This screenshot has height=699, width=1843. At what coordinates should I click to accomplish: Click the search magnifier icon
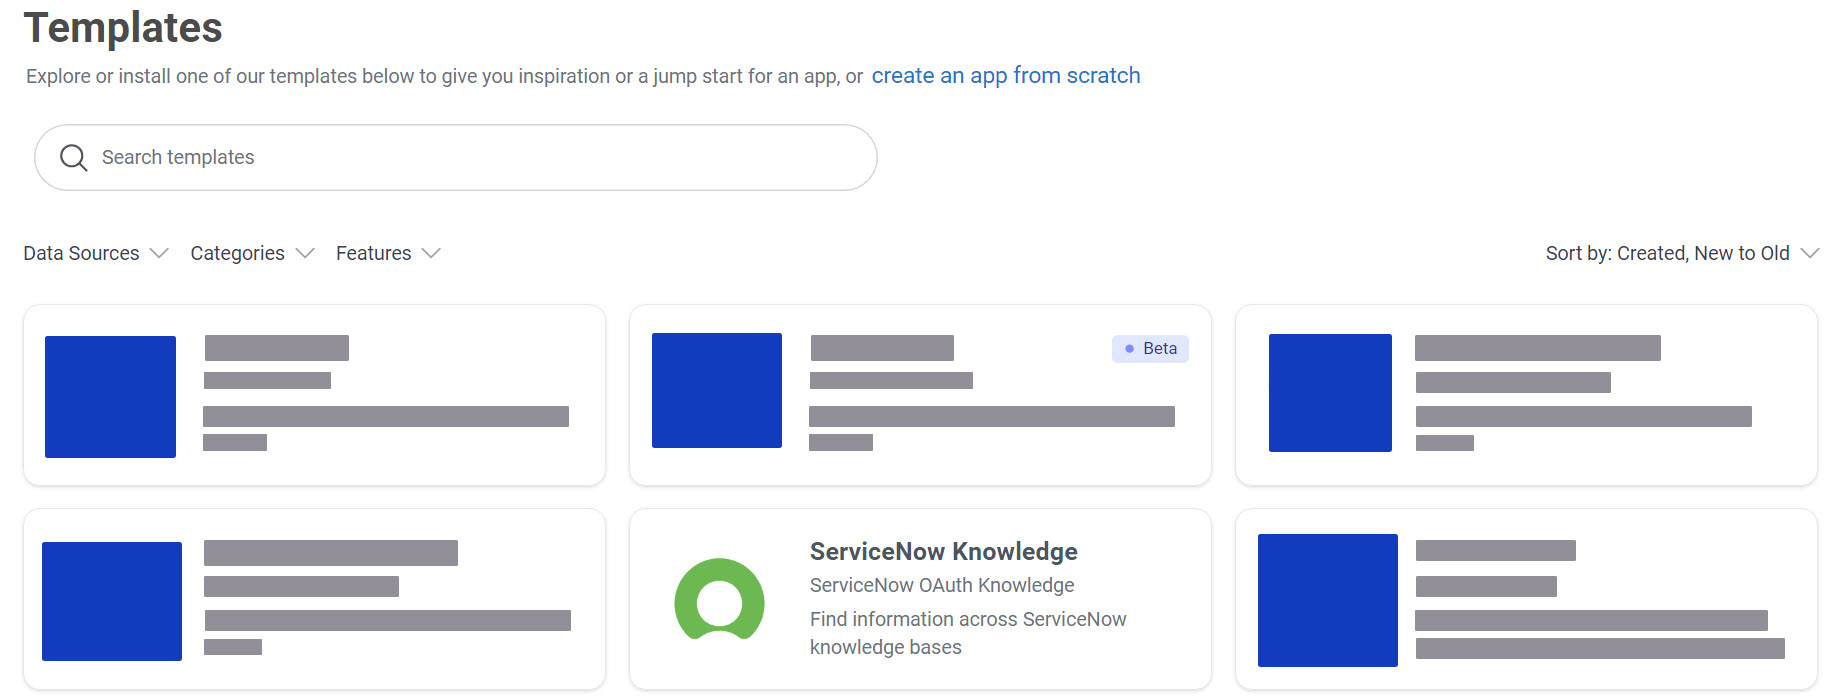pyautogui.click(x=73, y=158)
